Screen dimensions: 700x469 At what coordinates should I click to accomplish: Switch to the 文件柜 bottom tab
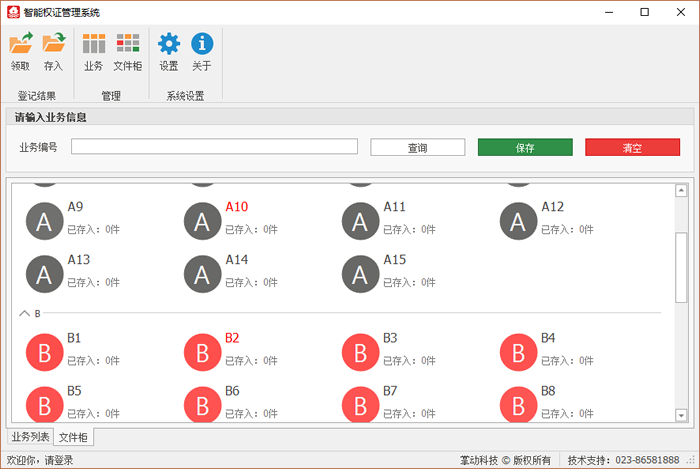(x=73, y=437)
